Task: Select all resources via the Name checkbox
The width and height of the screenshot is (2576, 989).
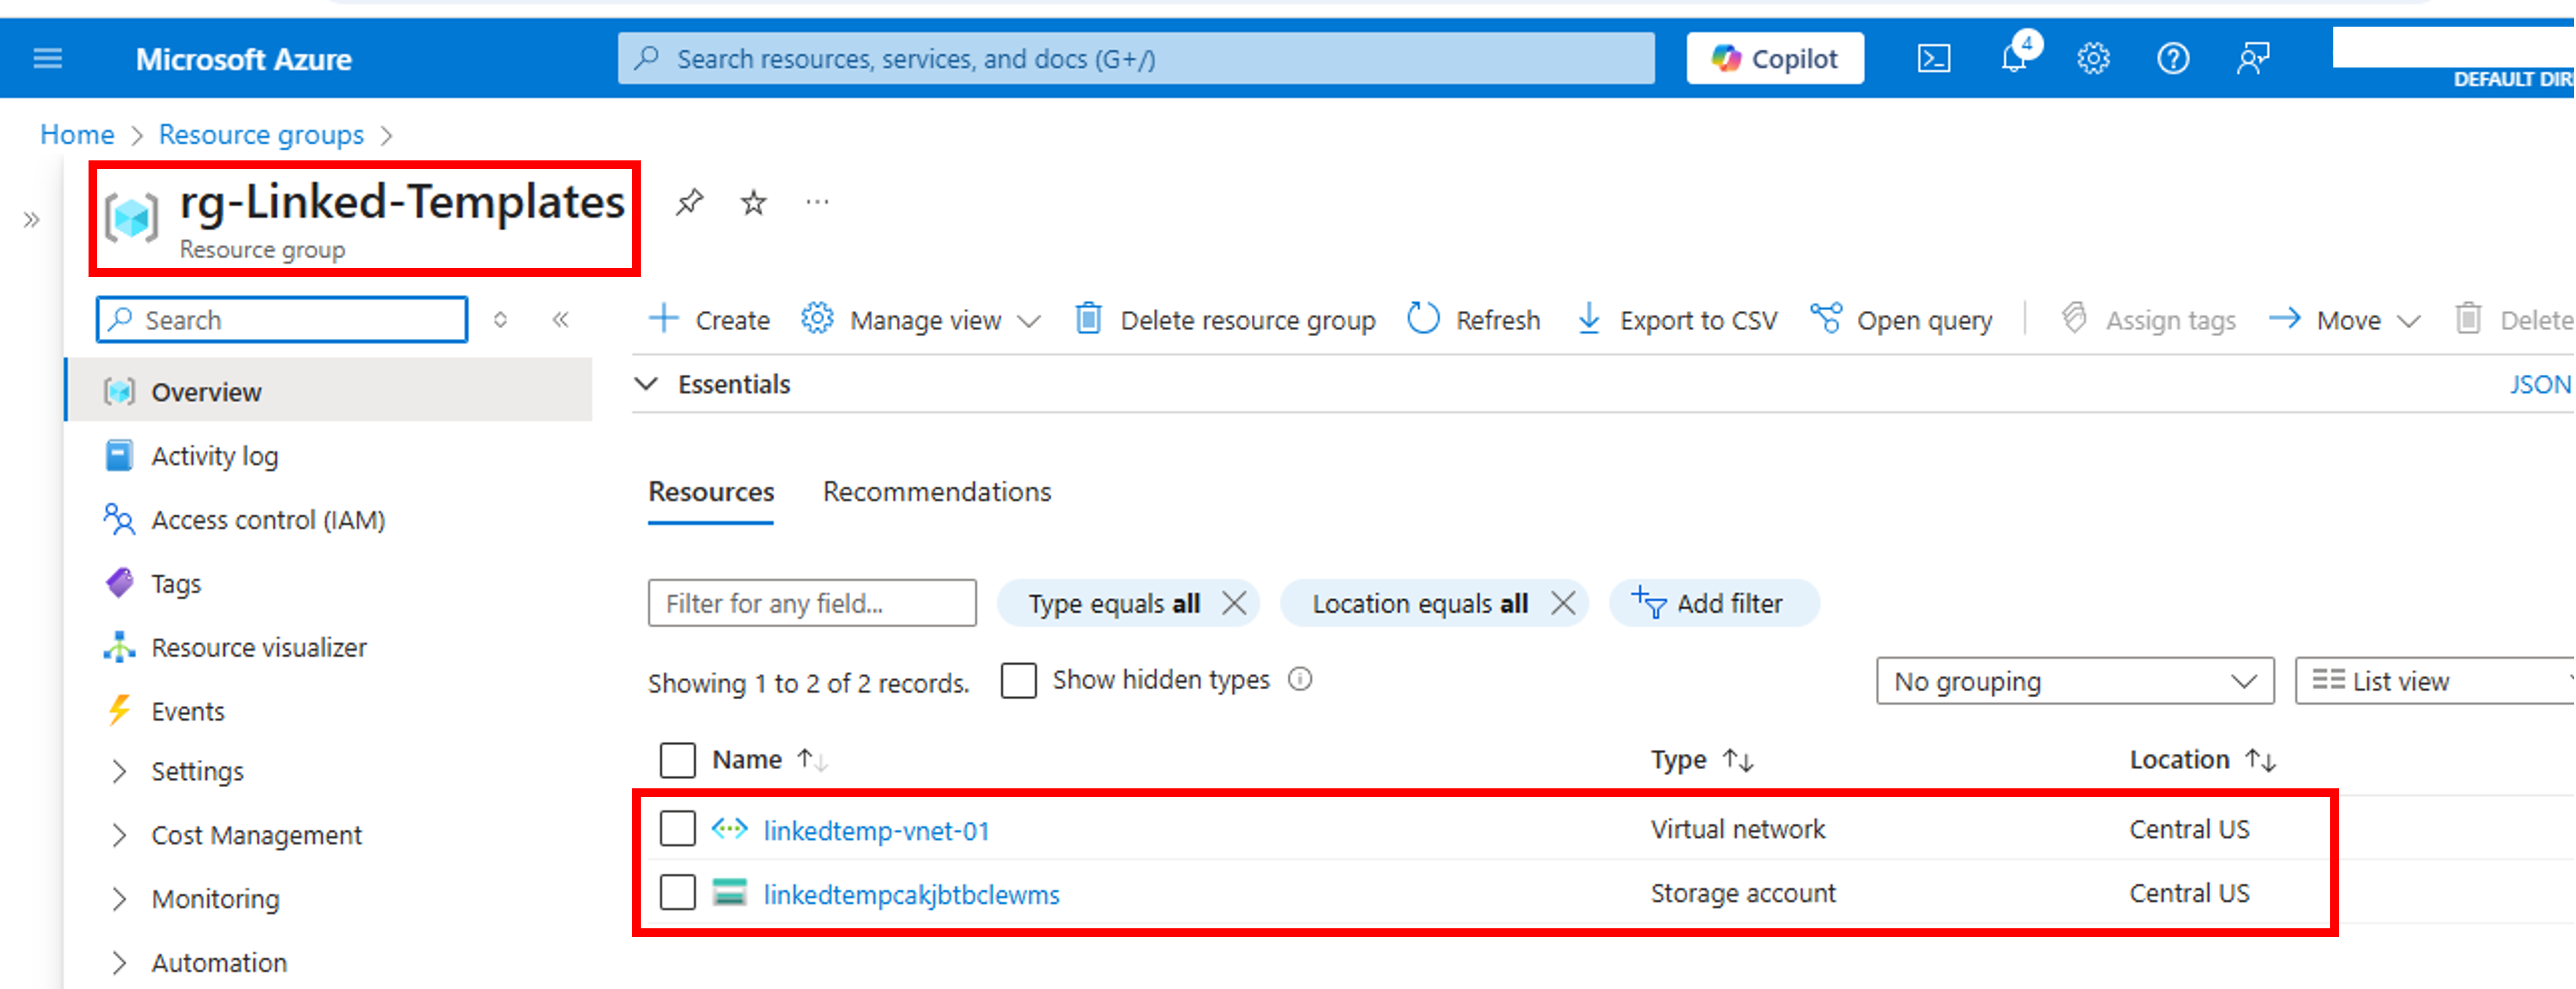Action: 677,760
